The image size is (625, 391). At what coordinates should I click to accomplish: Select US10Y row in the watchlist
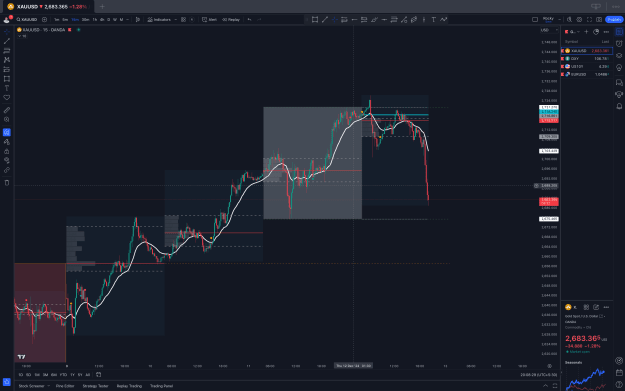[587, 67]
